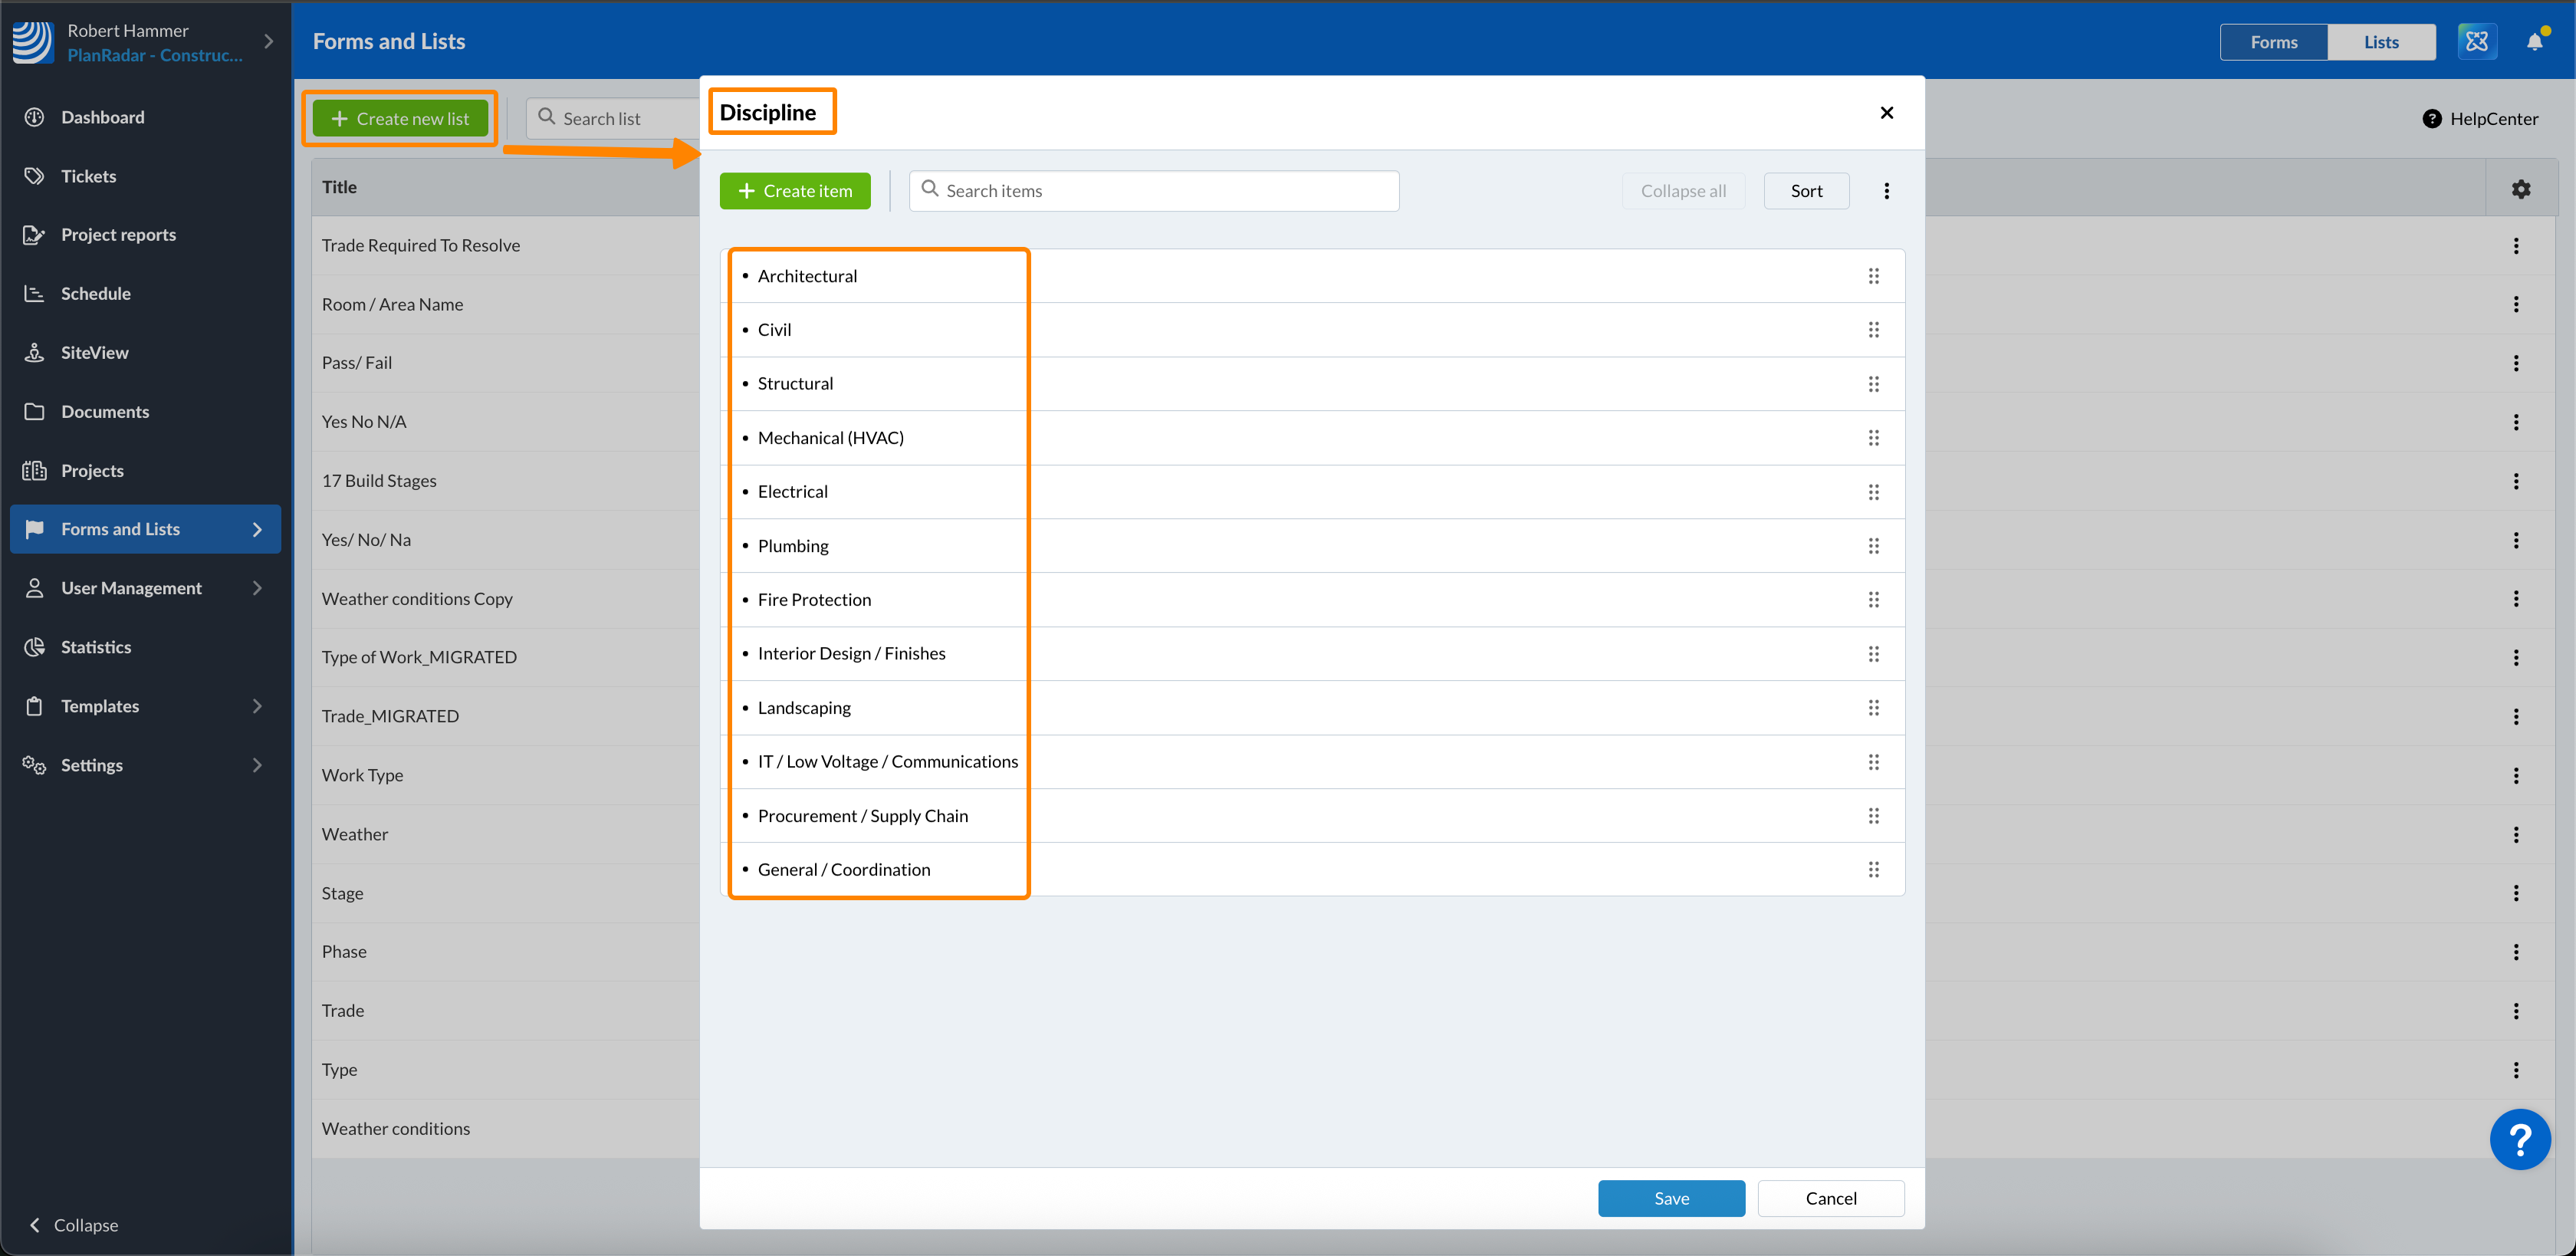
Task: Open the Dashboard sidebar icon
Action: pyautogui.click(x=34, y=117)
